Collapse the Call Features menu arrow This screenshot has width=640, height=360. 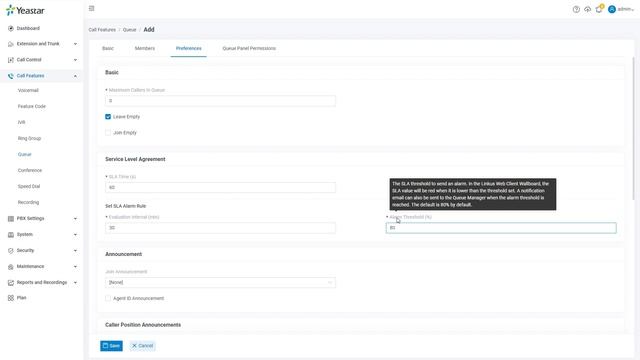(x=75, y=76)
